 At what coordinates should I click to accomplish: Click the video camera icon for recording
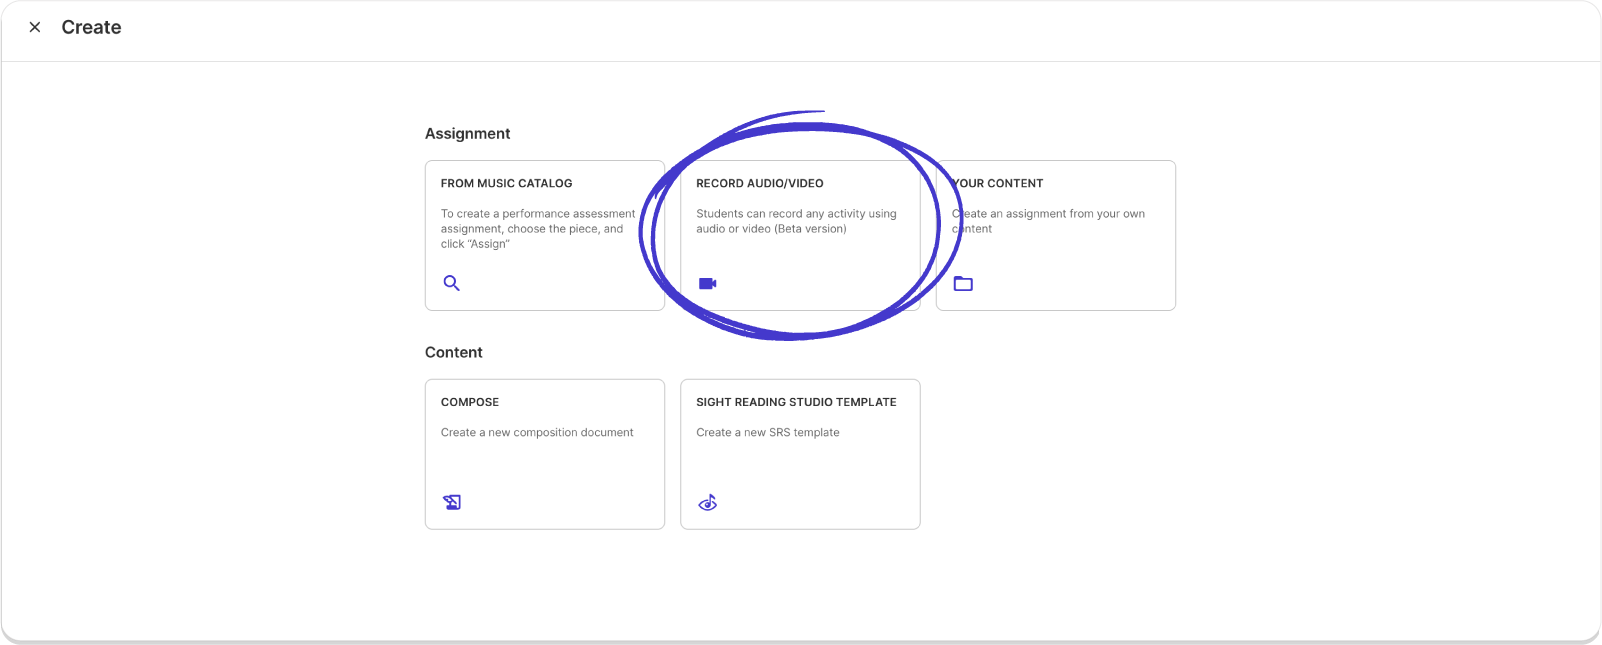pyautogui.click(x=707, y=283)
